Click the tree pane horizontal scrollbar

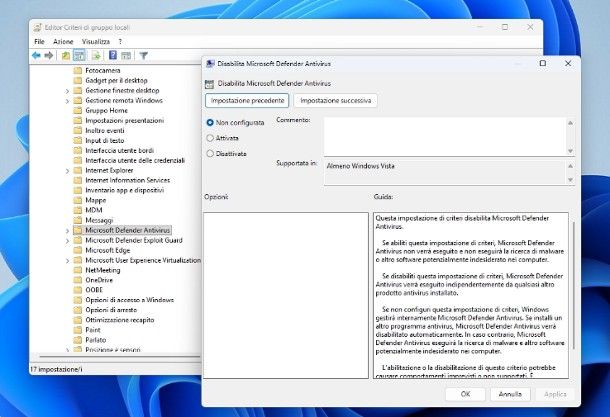tap(120, 356)
